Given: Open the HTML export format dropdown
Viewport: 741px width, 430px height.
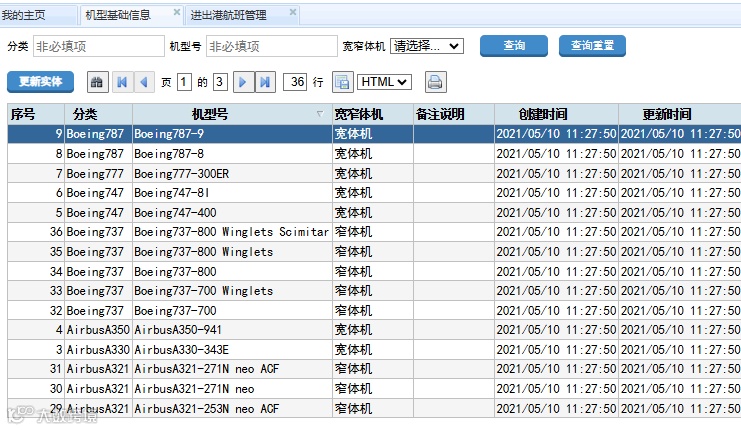Looking at the screenshot, I should (x=384, y=82).
